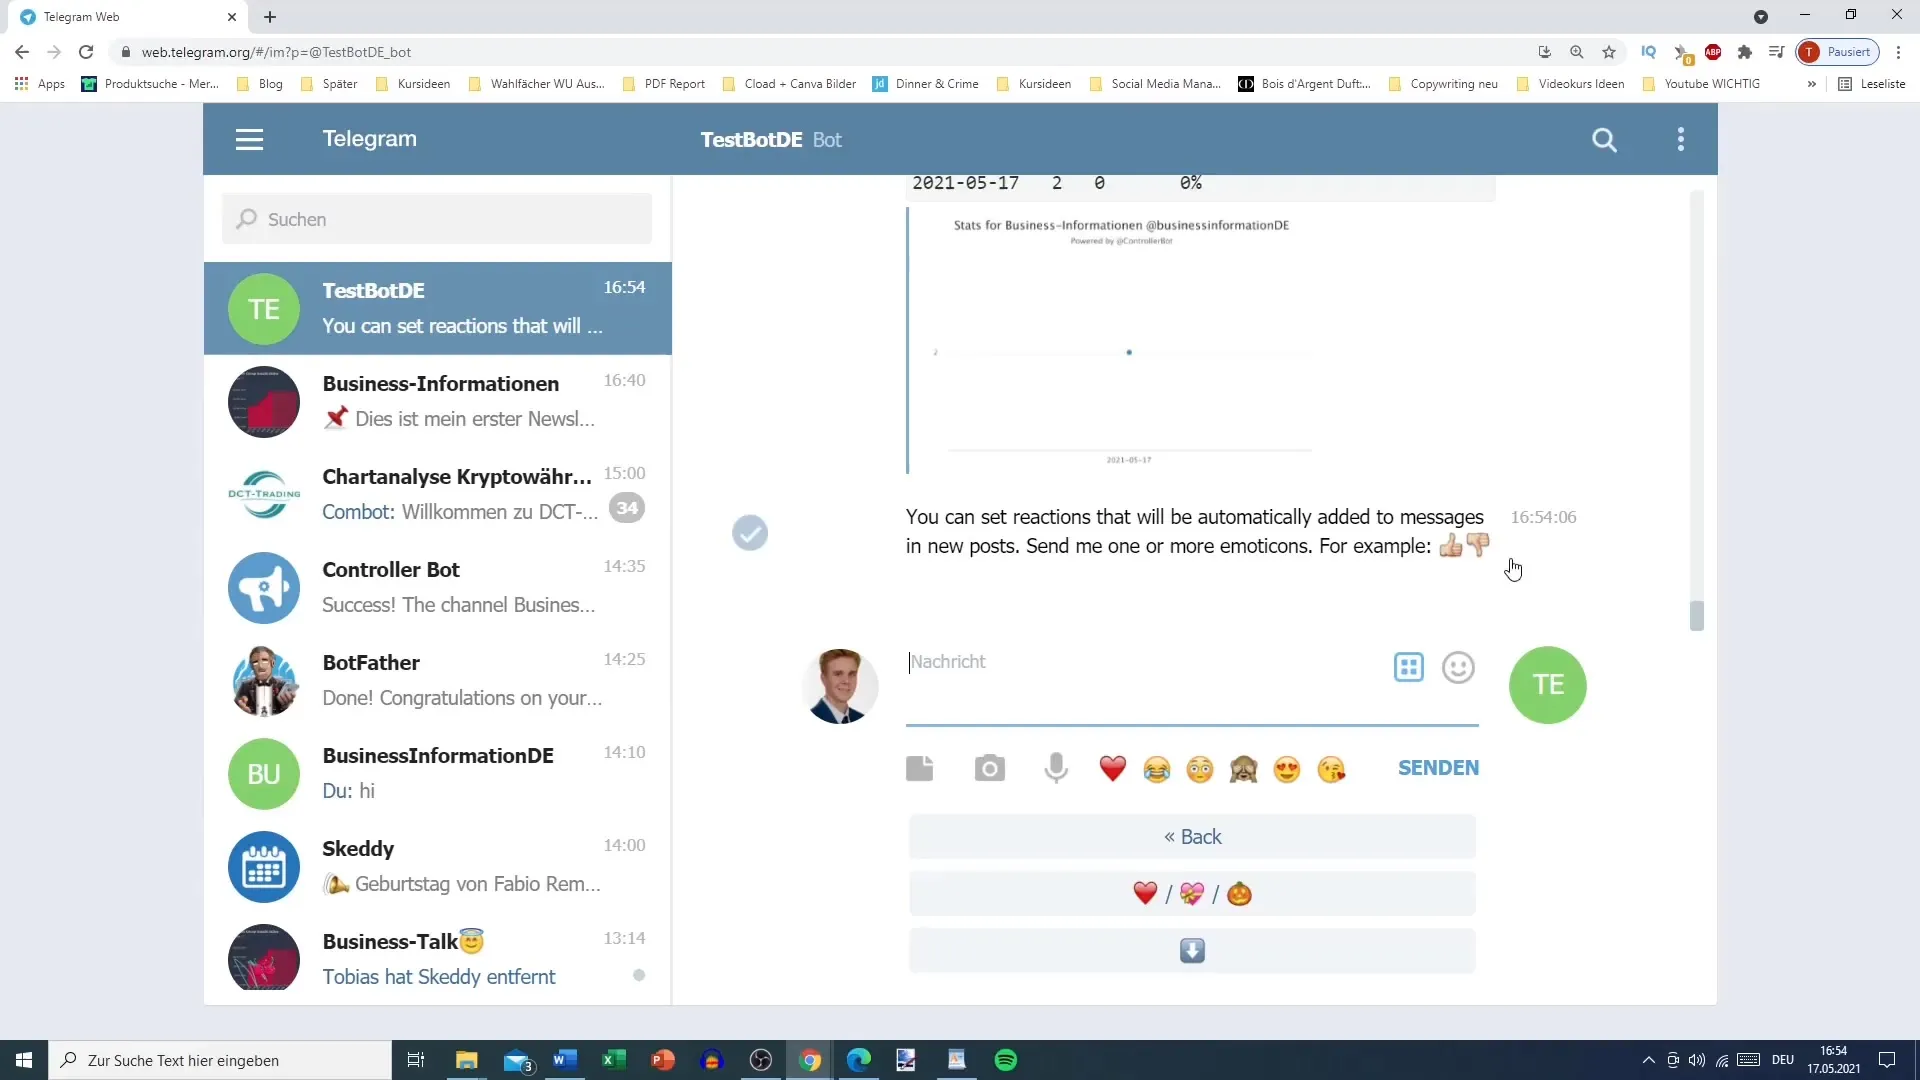This screenshot has height=1080, width=1920.
Task: Insert the red heart quick emoji
Action: click(x=1113, y=769)
